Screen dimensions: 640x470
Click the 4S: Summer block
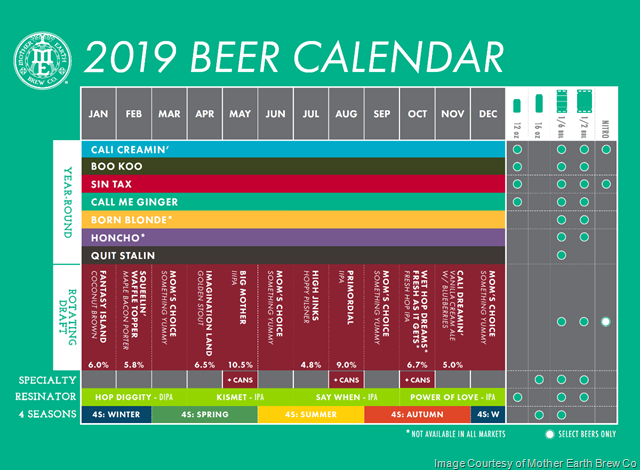311,415
